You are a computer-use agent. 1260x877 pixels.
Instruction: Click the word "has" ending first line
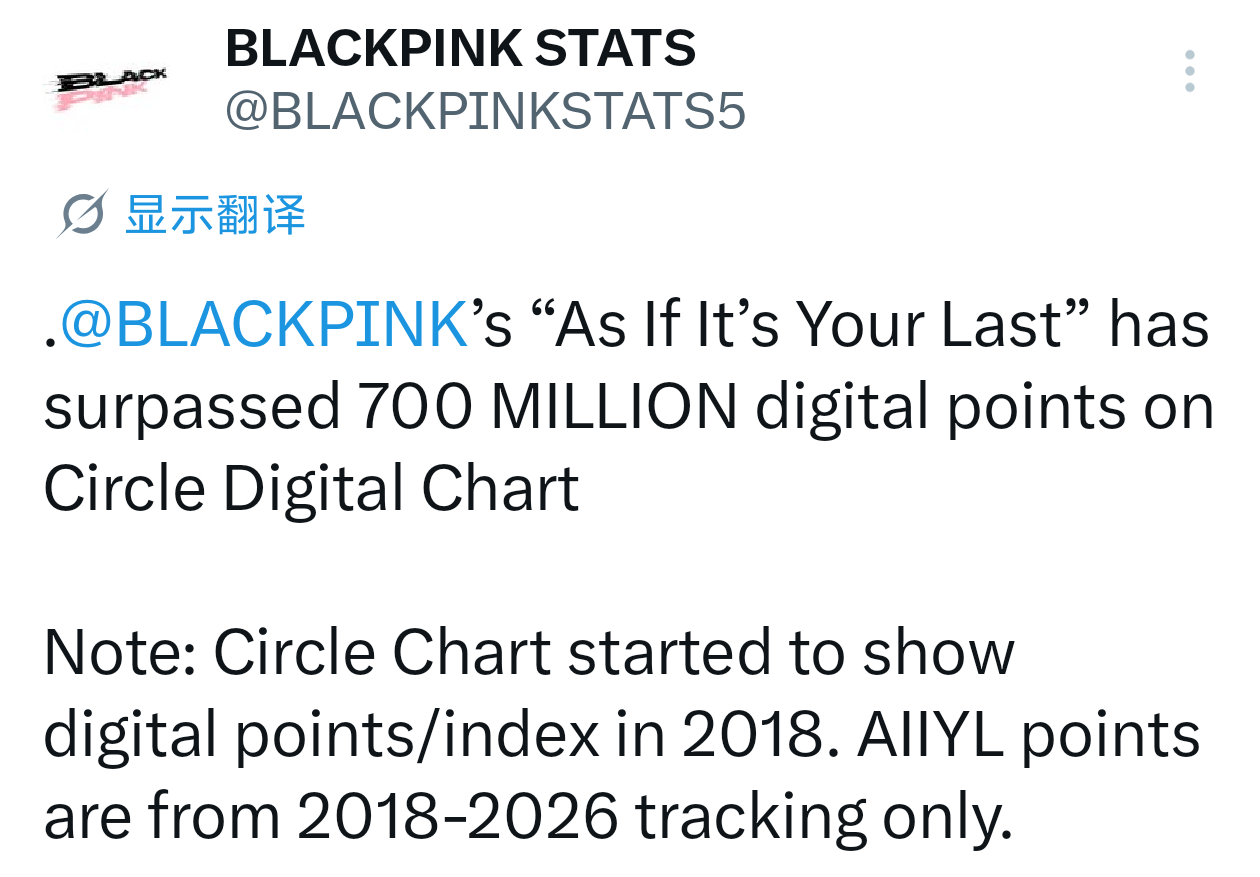click(x=1159, y=324)
